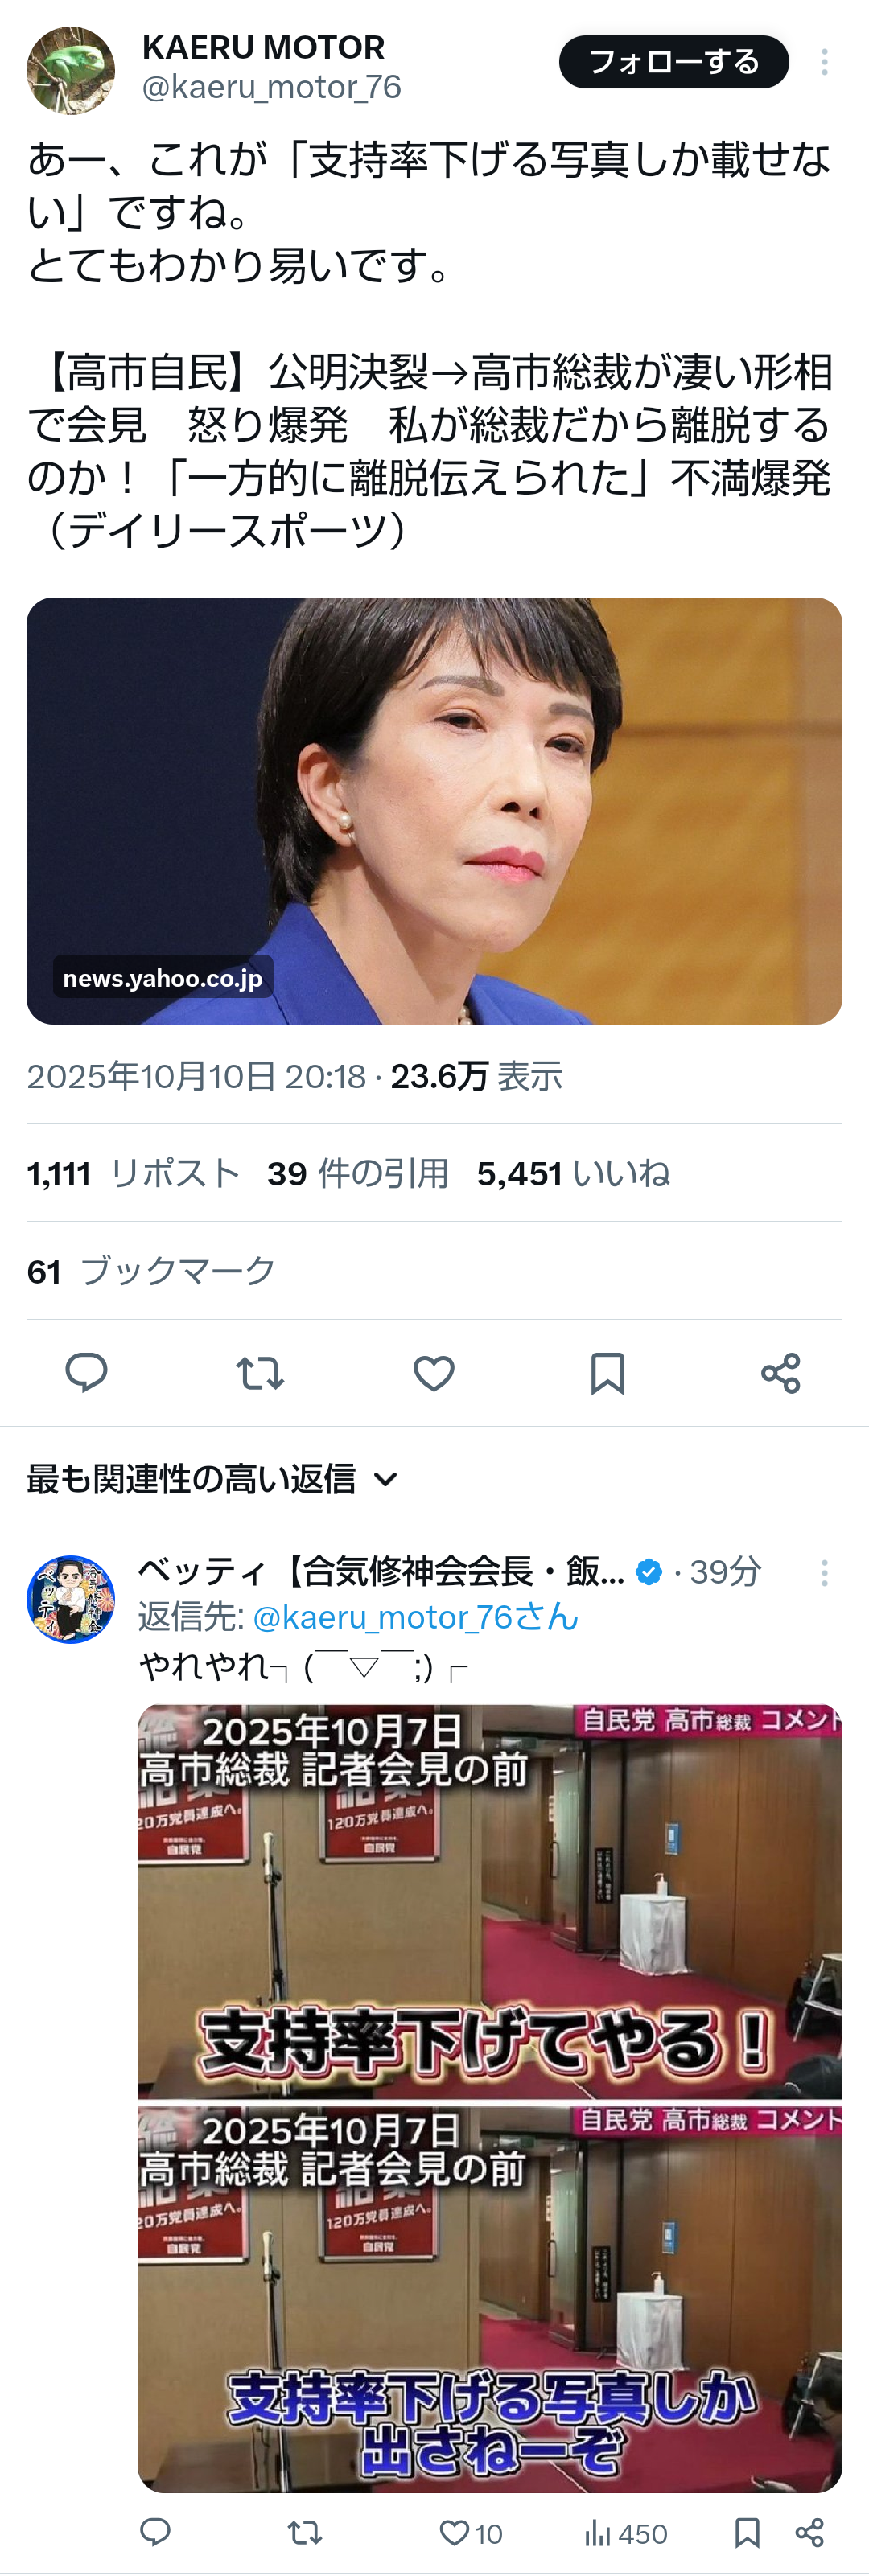The height and width of the screenshot is (2576, 869).
Task: Click the @kaeru_motor_76さん mention link
Action: (416, 1617)
